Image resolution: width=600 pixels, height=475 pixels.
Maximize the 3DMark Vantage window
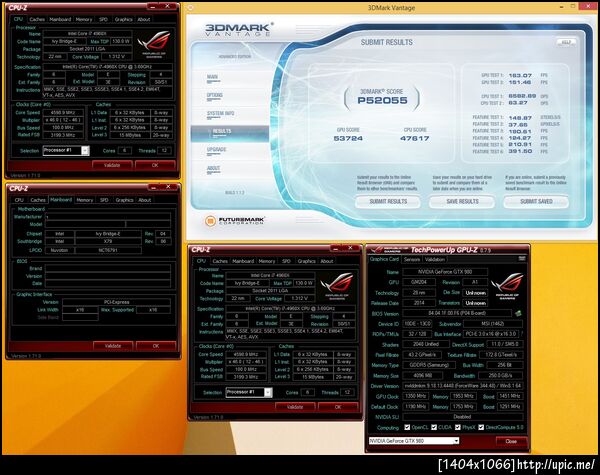[573, 7]
